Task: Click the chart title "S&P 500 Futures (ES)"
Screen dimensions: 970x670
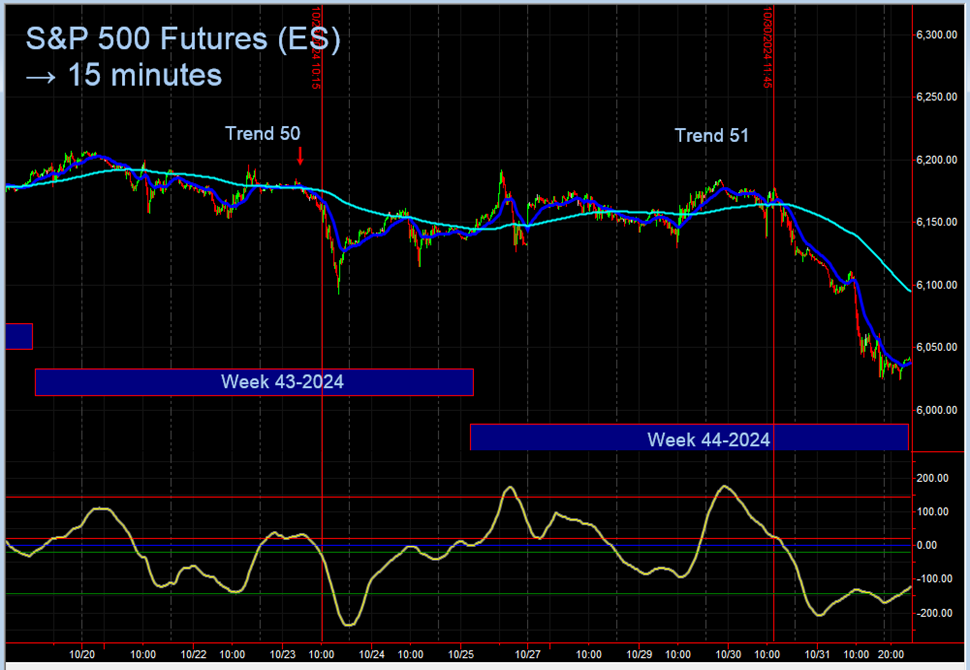Action: pos(185,39)
